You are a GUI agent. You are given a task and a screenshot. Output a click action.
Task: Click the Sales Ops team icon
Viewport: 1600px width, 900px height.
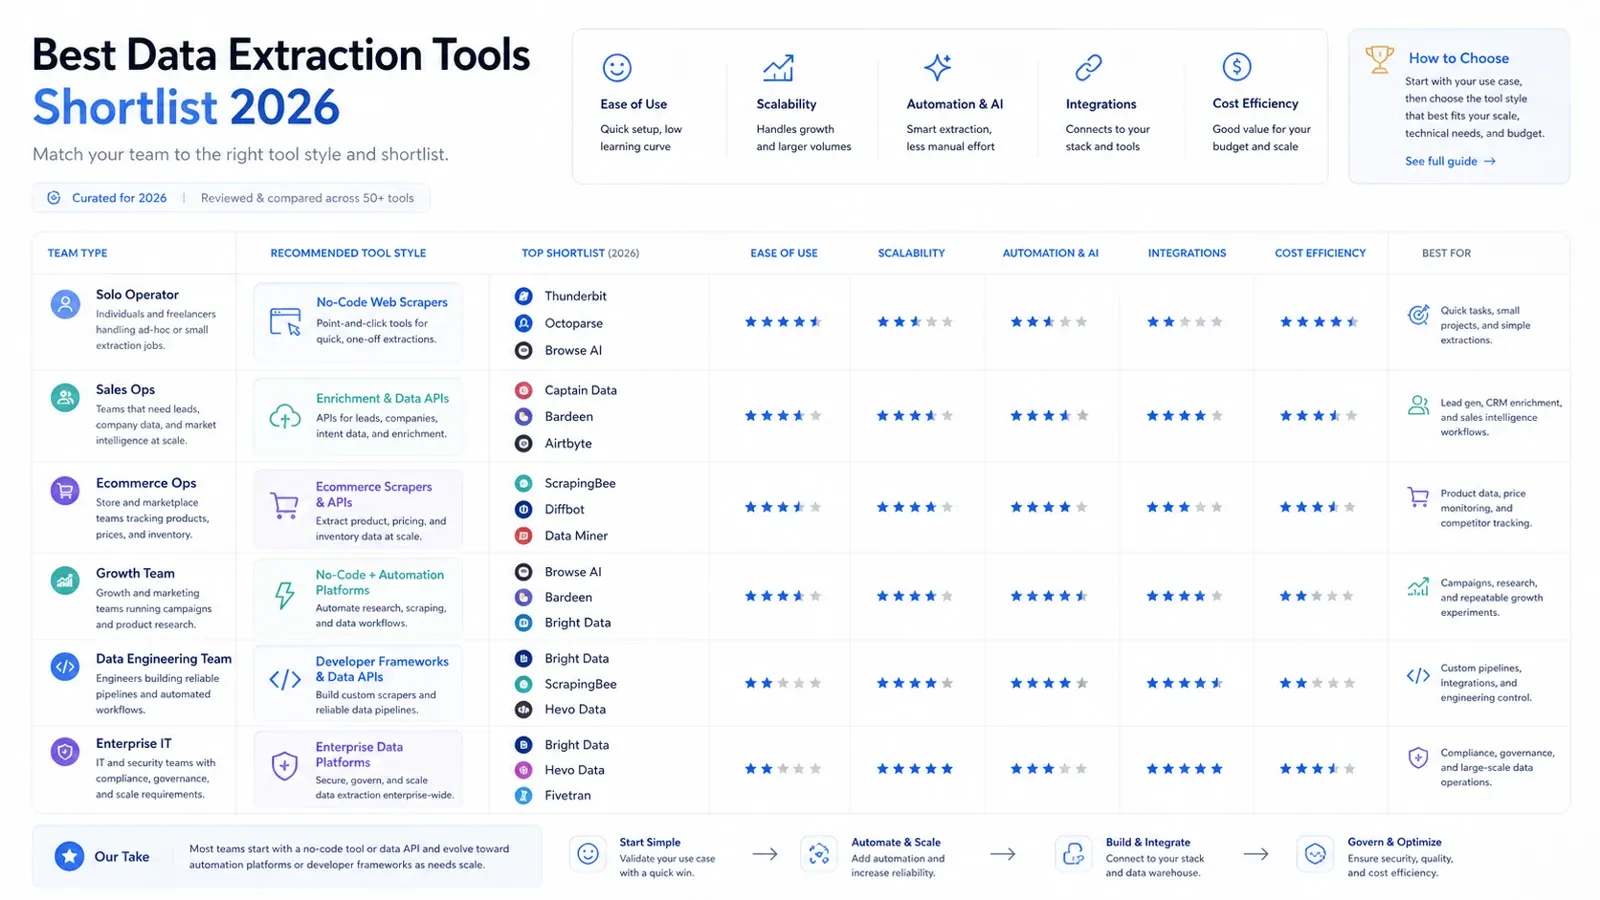(65, 398)
